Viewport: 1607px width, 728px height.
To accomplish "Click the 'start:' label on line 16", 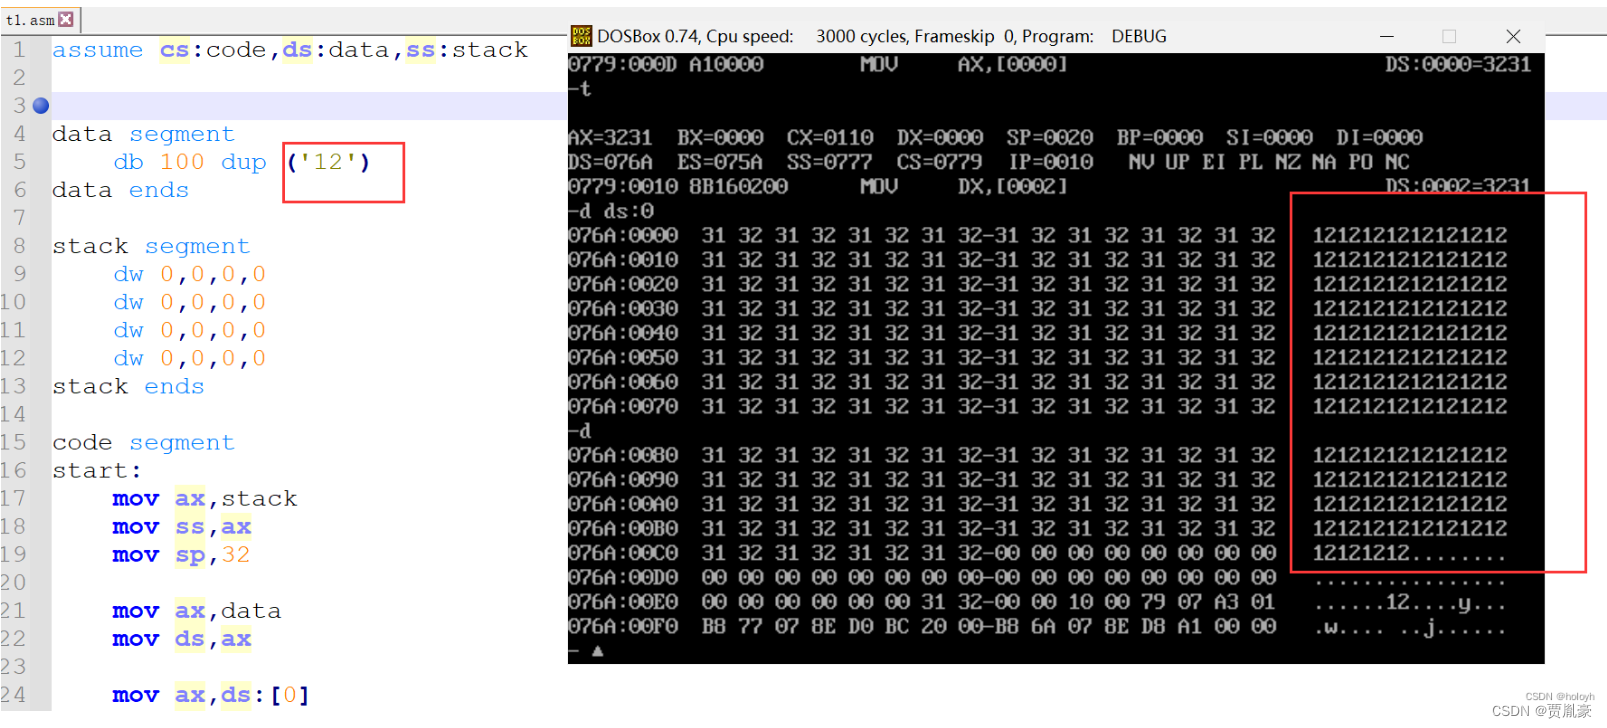I will 97,470.
